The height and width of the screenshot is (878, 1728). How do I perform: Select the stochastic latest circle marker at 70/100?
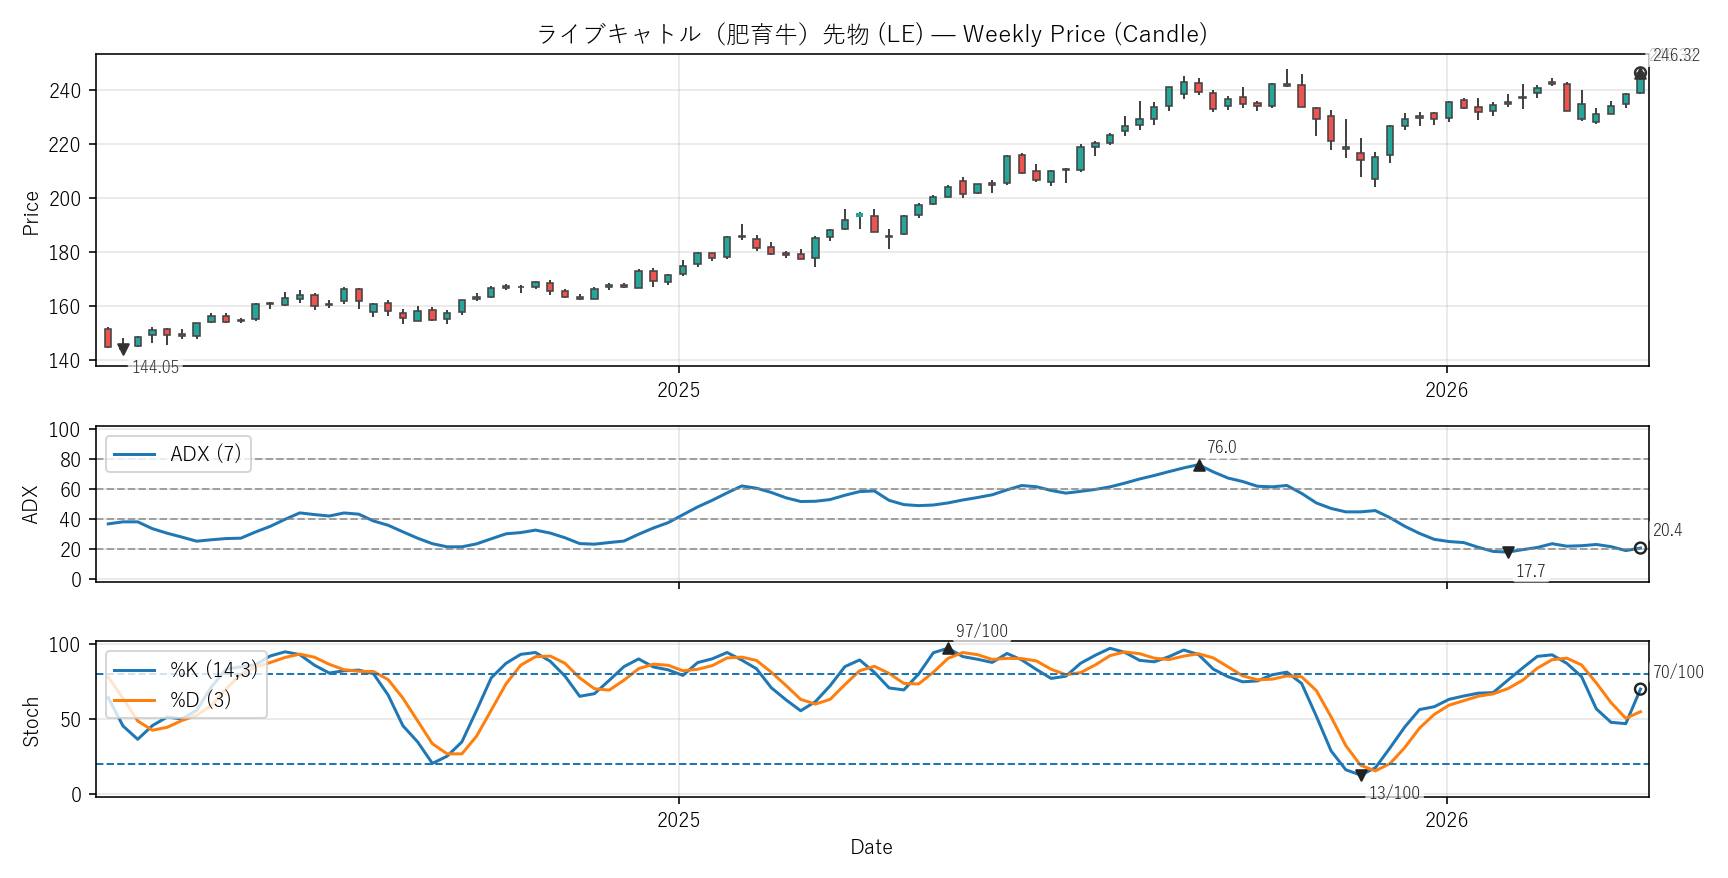[1640, 689]
